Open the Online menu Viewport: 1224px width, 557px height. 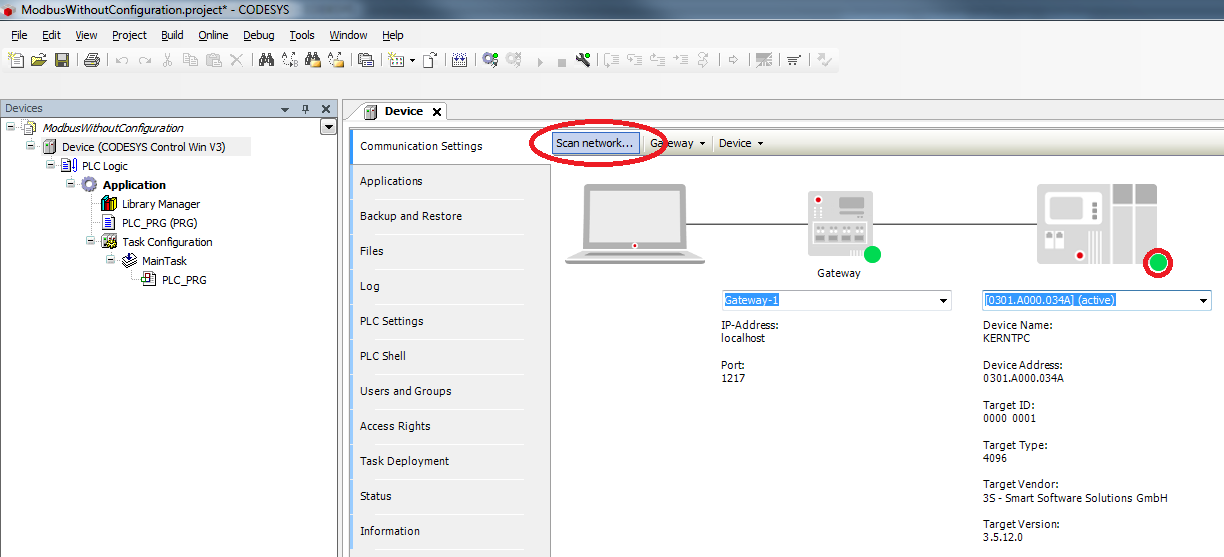click(x=213, y=35)
